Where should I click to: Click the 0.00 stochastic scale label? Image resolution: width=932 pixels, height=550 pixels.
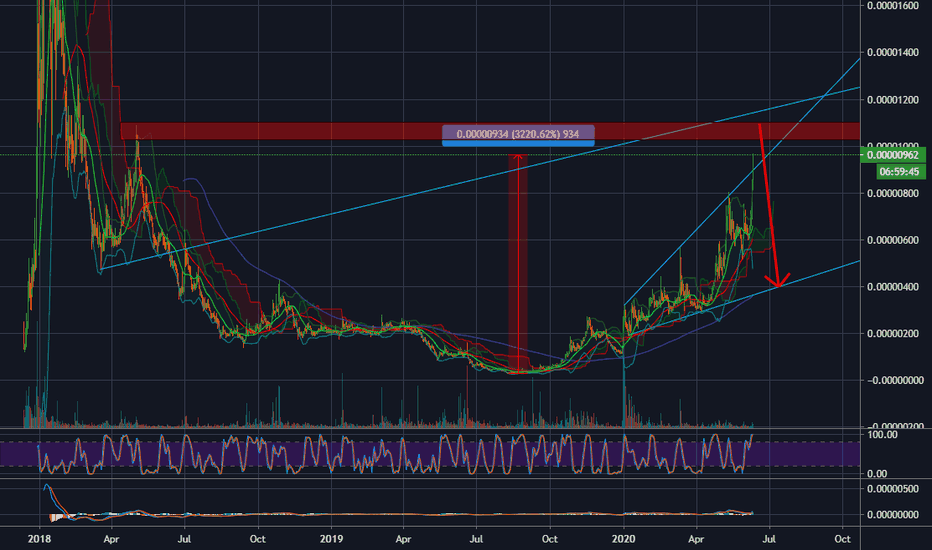[x=877, y=474]
